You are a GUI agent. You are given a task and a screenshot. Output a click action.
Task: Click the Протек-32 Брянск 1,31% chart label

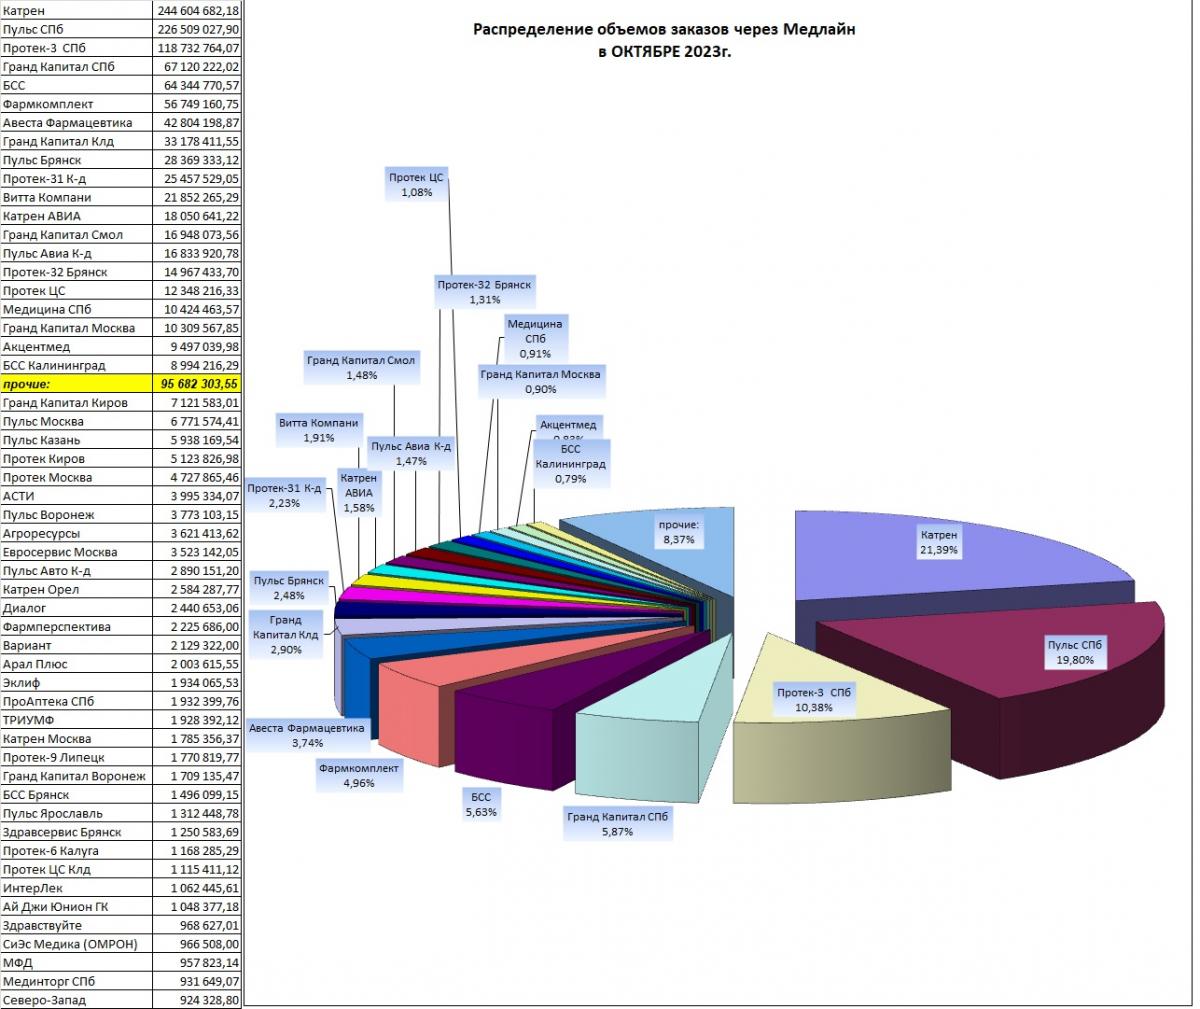click(484, 292)
